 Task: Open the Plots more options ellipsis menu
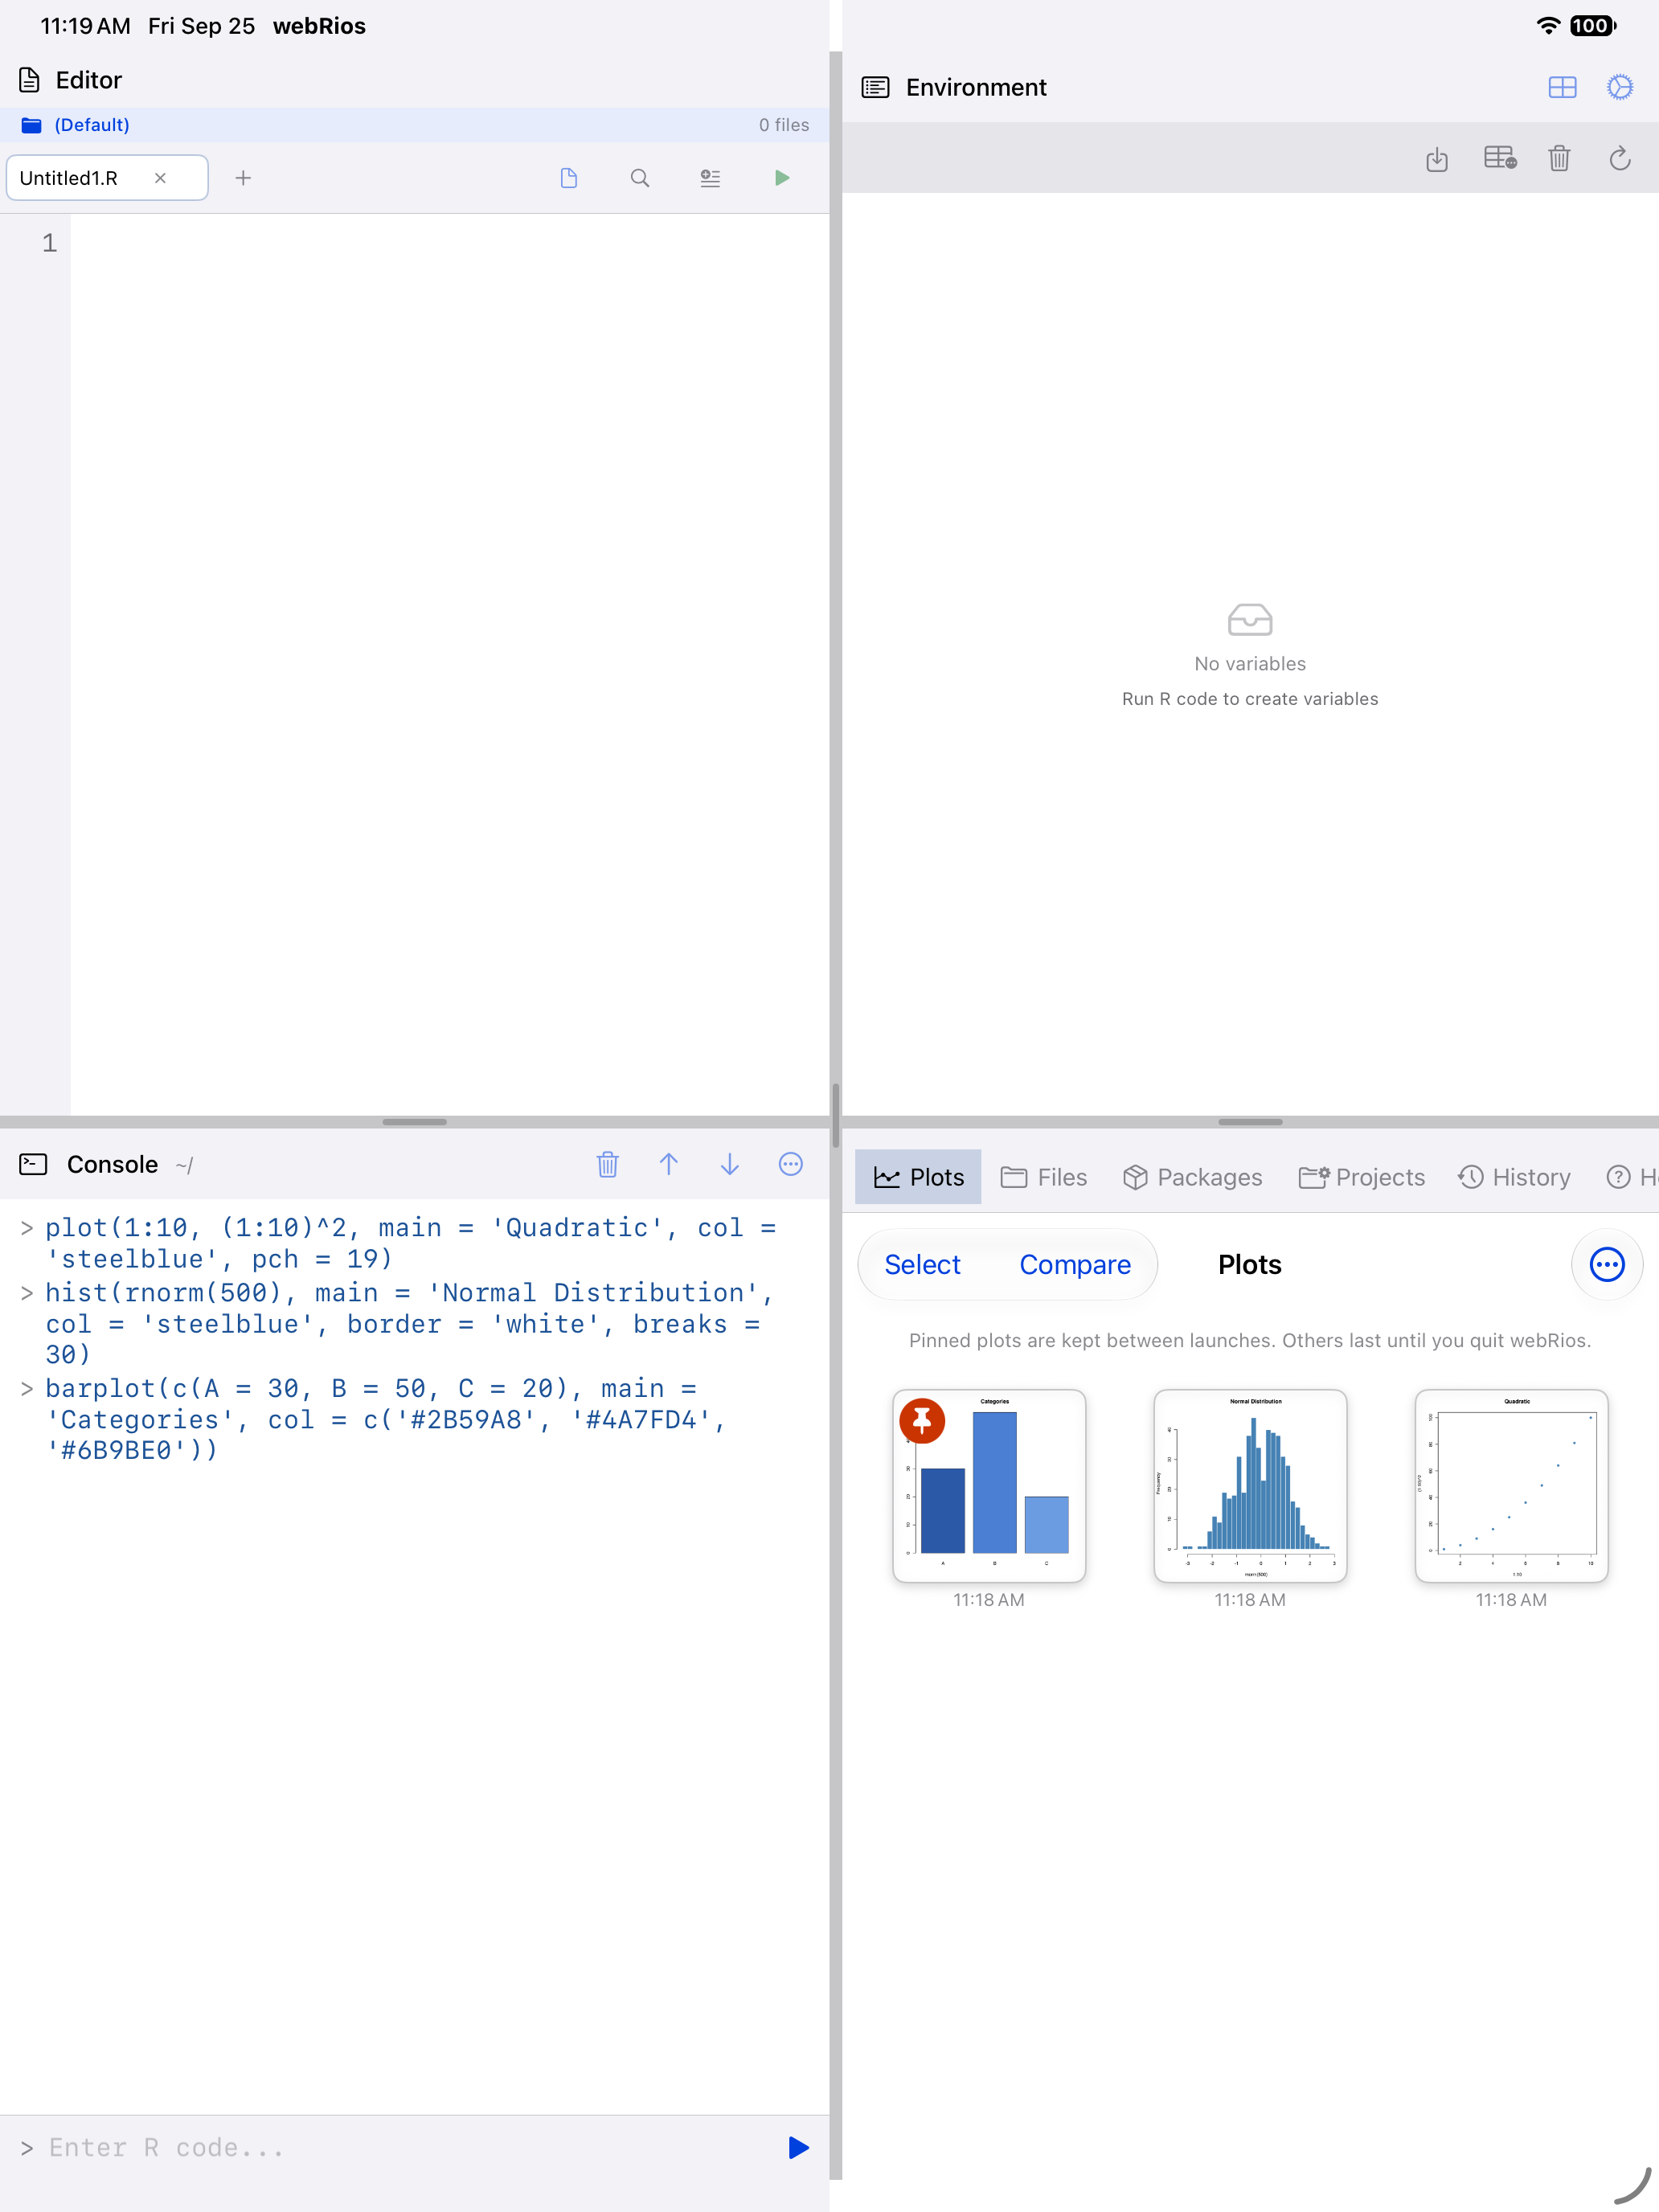(1607, 1265)
